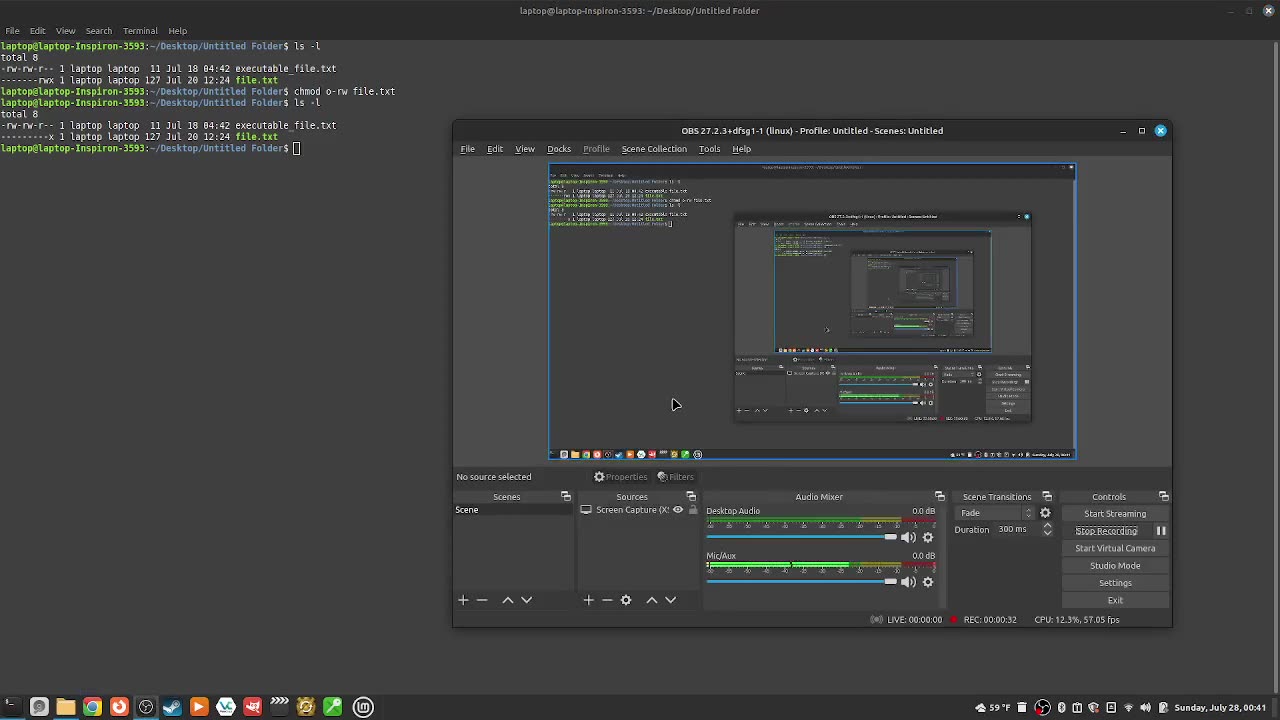Undock the Scene Transitions panel
1280x720 pixels.
coord(1047,497)
